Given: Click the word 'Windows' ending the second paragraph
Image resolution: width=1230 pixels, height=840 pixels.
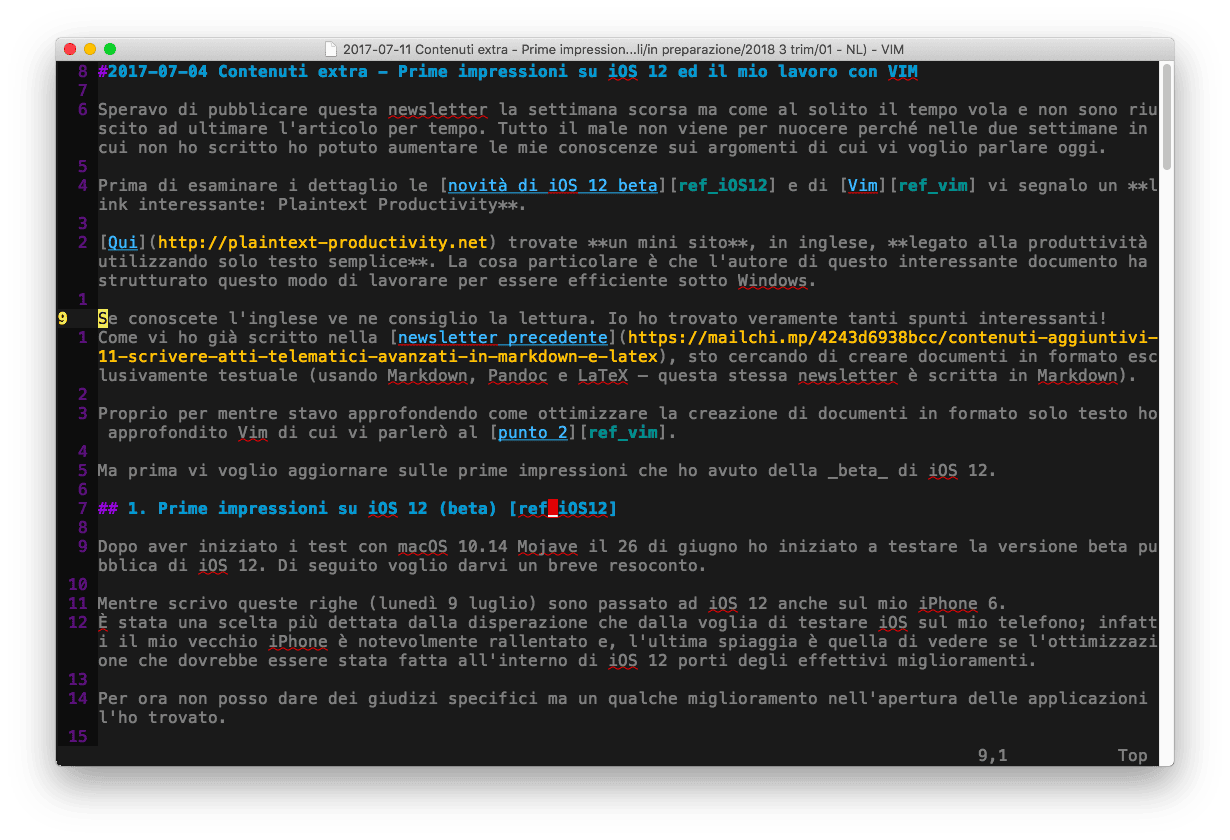Looking at the screenshot, I should (x=773, y=281).
